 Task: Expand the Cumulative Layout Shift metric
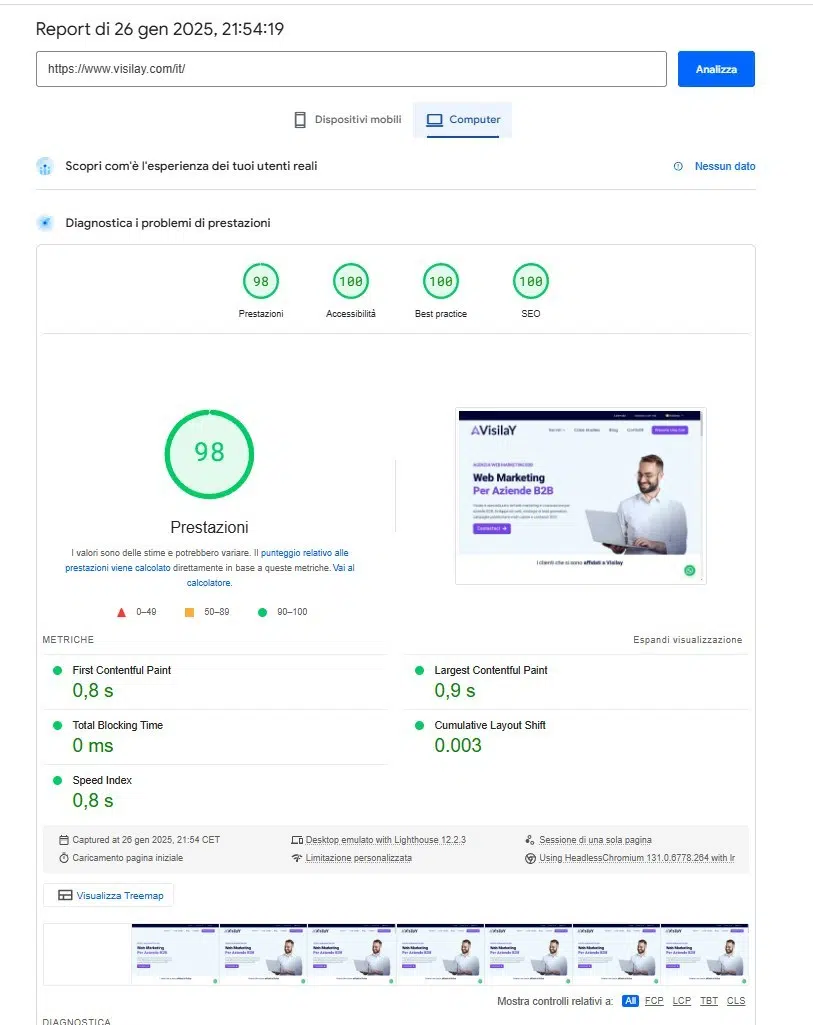click(x=576, y=737)
